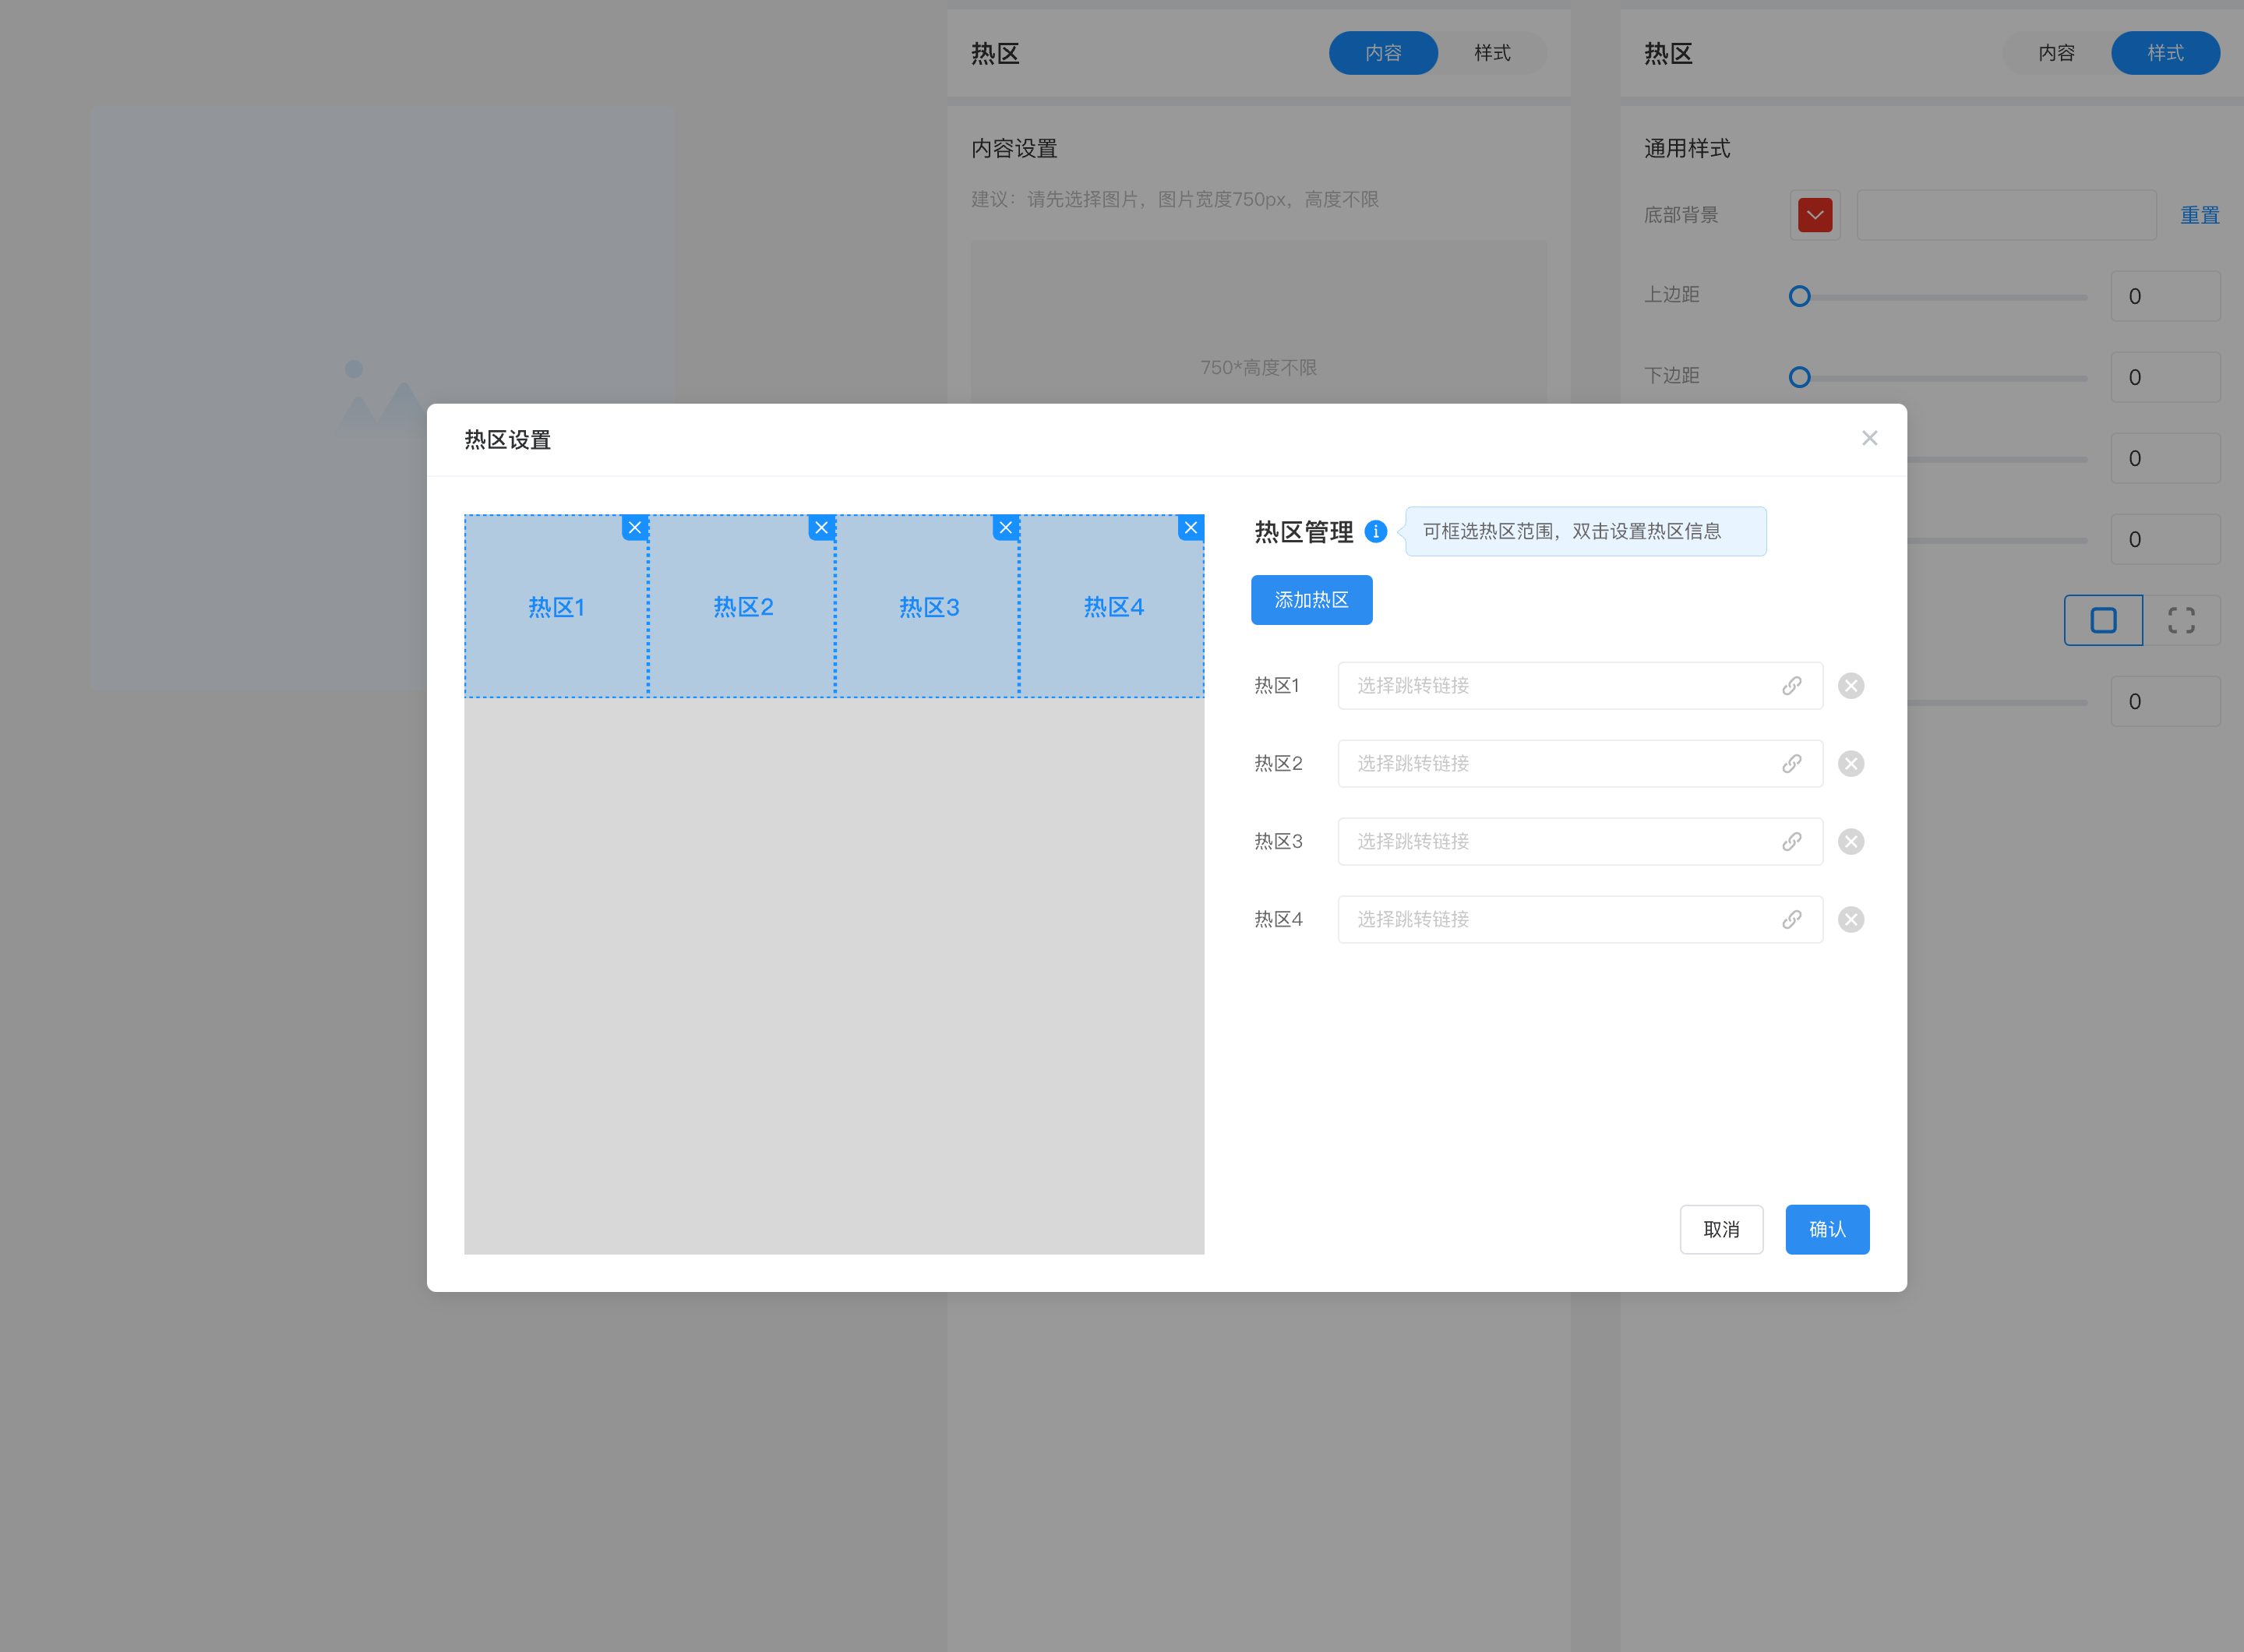Delete 热区2 row using round X icon
Viewport: 2244px width, 1652px height.
1851,764
